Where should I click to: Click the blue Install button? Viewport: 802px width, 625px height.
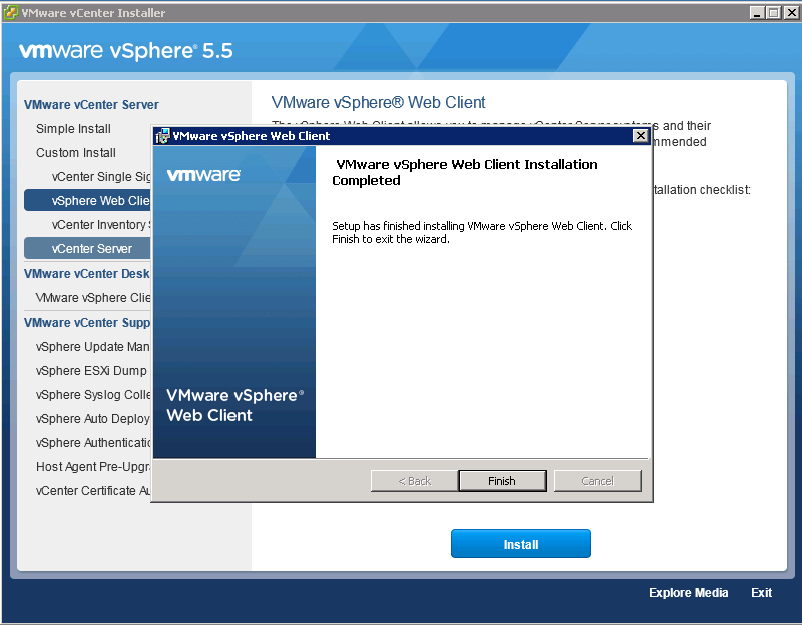point(521,544)
